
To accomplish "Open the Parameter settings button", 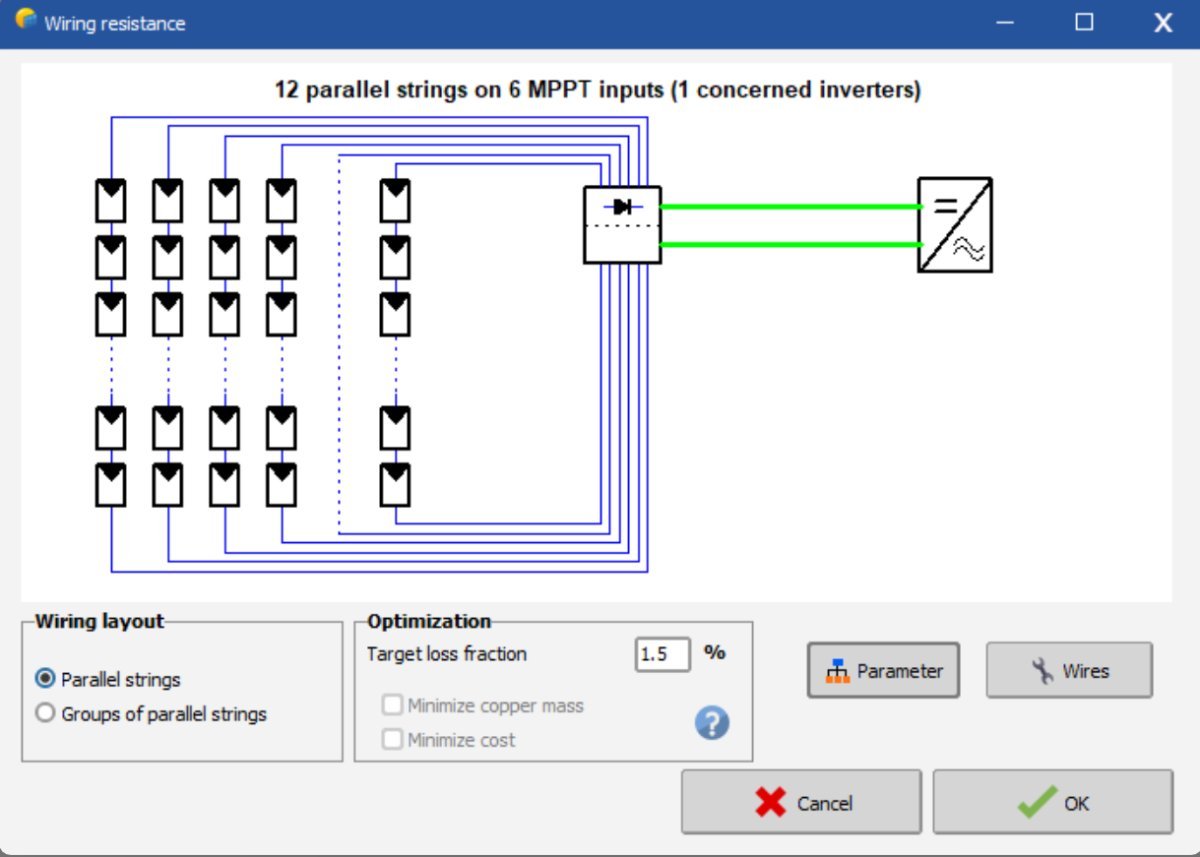I will coord(883,671).
